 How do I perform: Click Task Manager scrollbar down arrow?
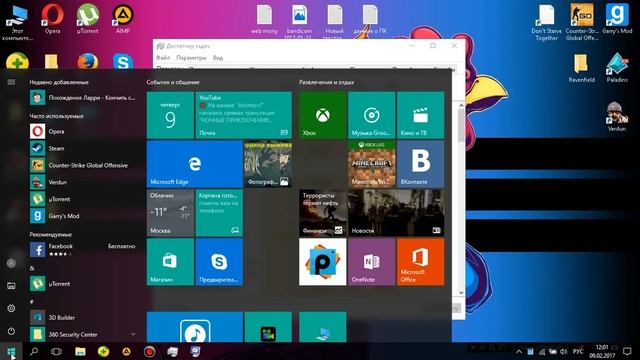click(461, 292)
